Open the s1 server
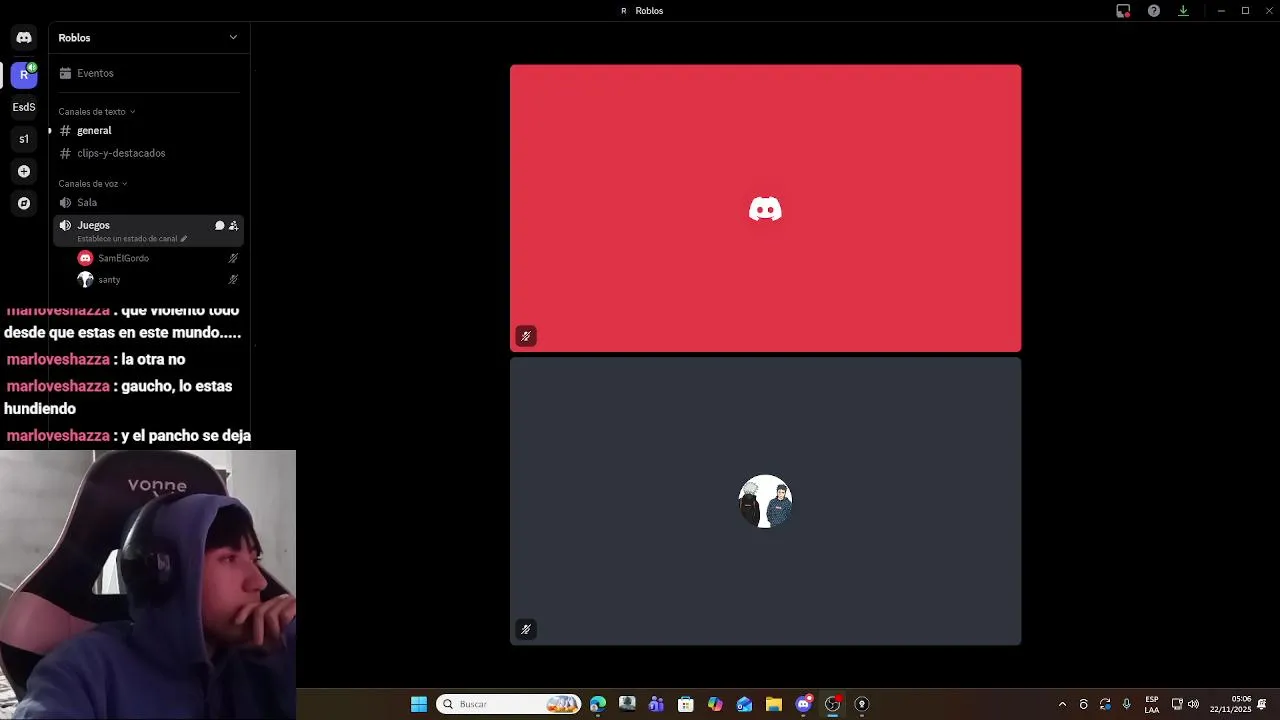Image resolution: width=1280 pixels, height=720 pixels. tap(24, 139)
